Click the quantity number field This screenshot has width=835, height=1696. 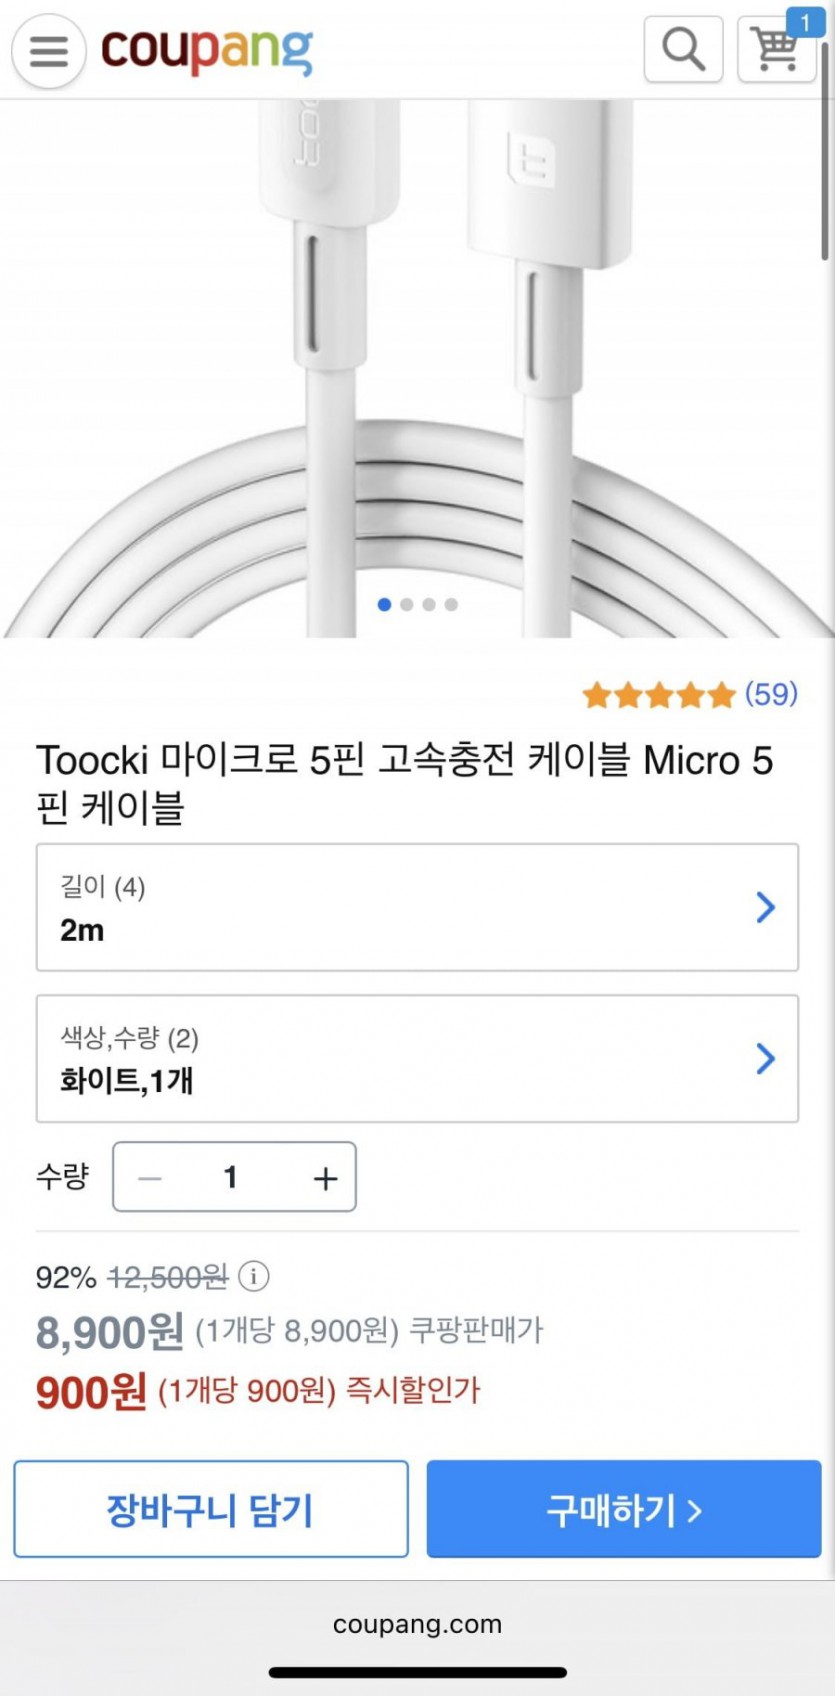231,1177
